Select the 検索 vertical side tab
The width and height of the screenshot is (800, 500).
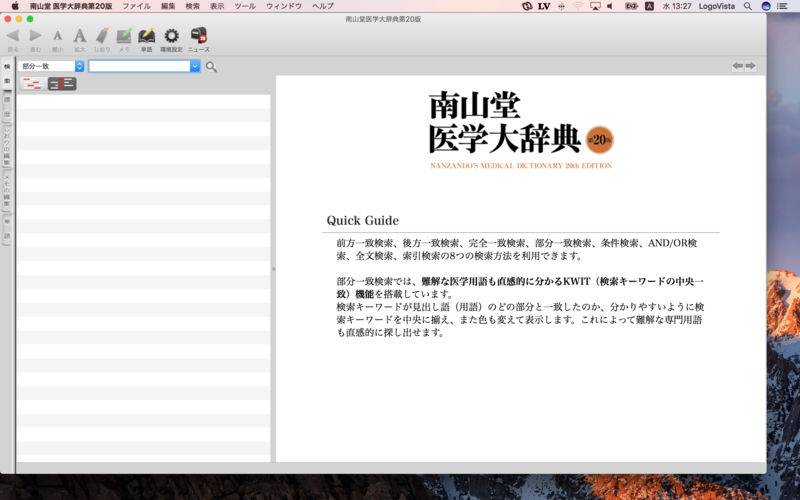(7, 74)
